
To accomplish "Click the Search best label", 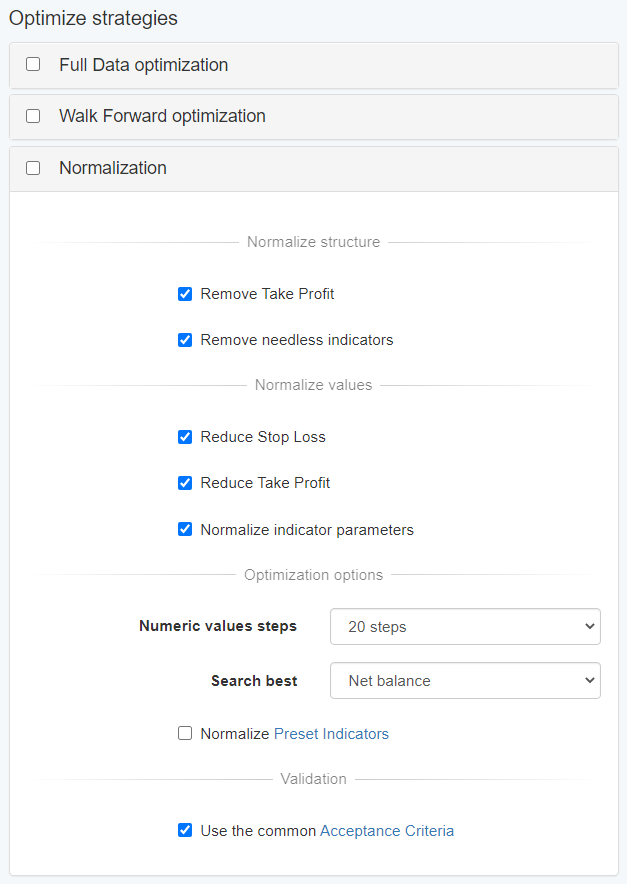I will click(x=254, y=681).
